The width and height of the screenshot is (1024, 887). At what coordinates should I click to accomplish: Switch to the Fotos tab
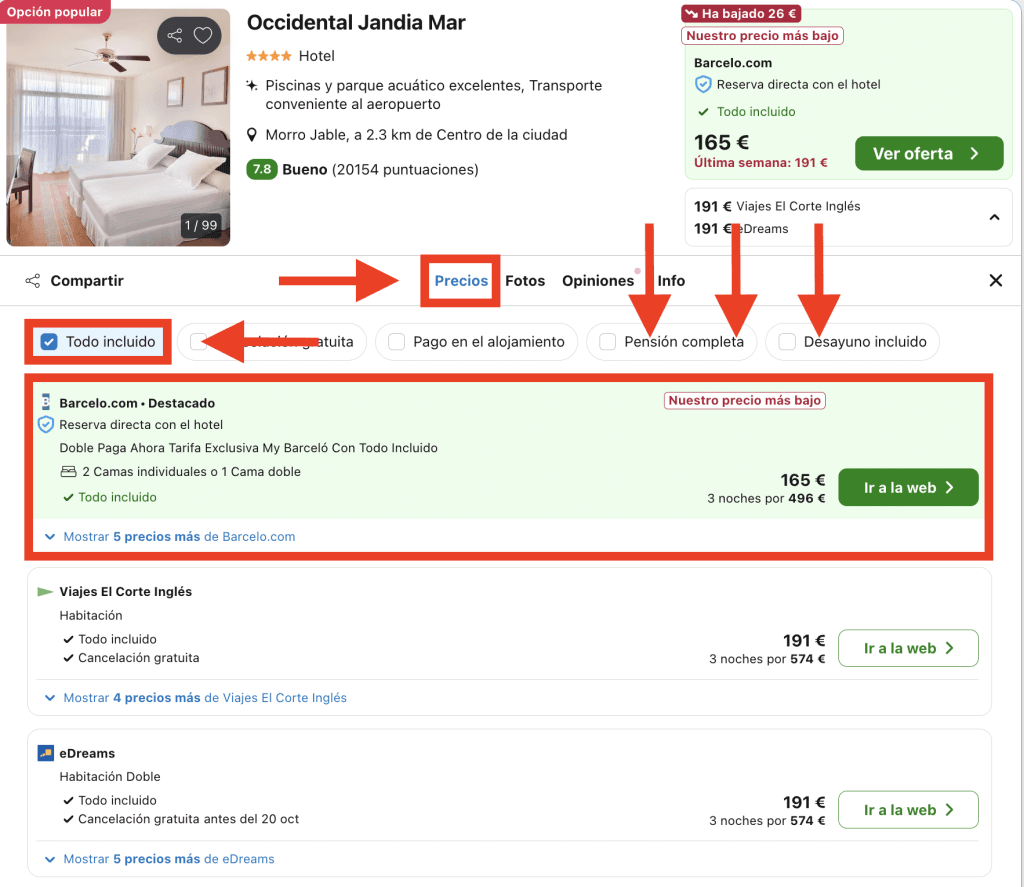tap(525, 281)
